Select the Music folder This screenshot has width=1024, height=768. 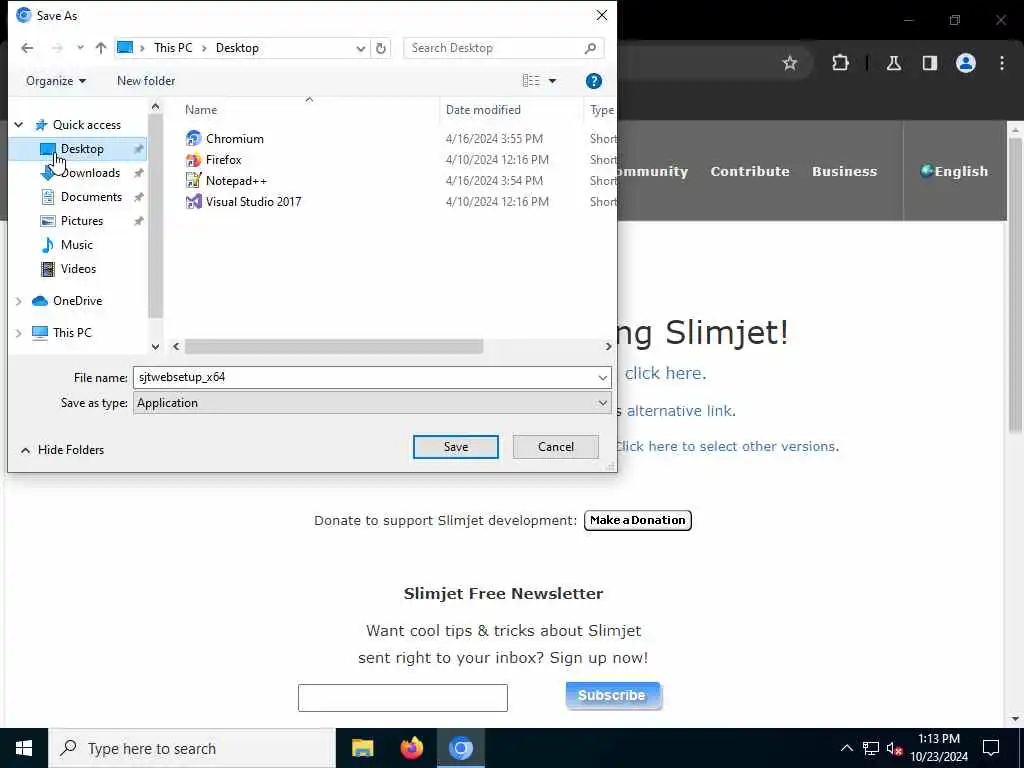(x=76, y=245)
